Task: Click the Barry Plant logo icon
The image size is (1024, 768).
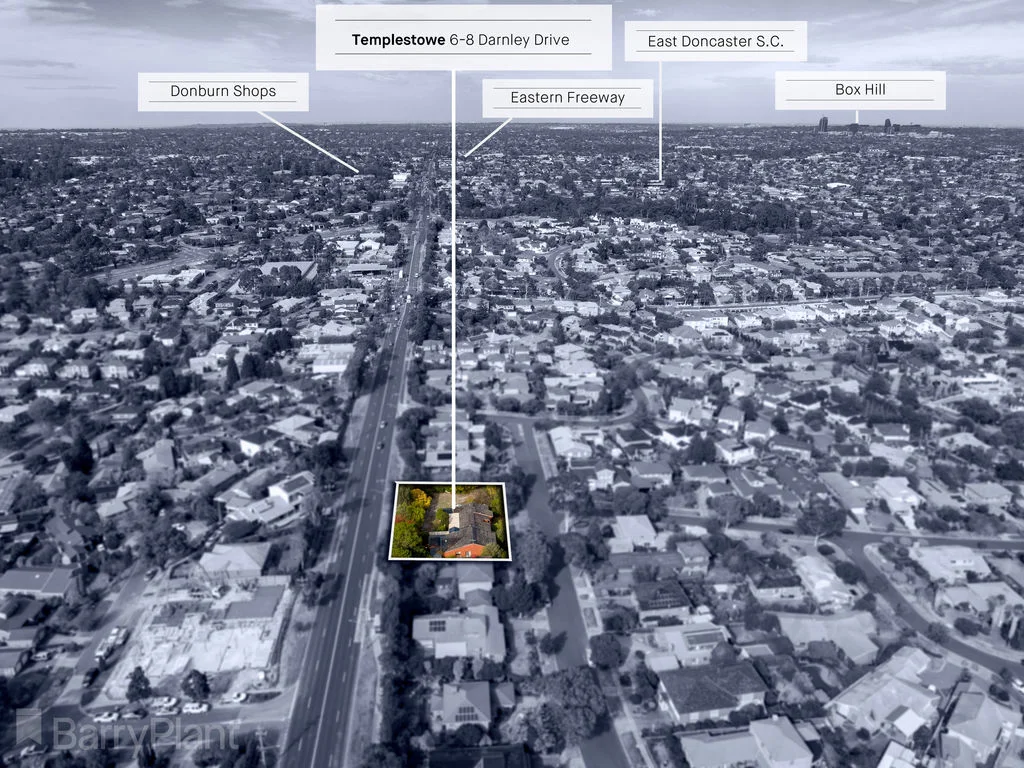Action: tap(29, 727)
